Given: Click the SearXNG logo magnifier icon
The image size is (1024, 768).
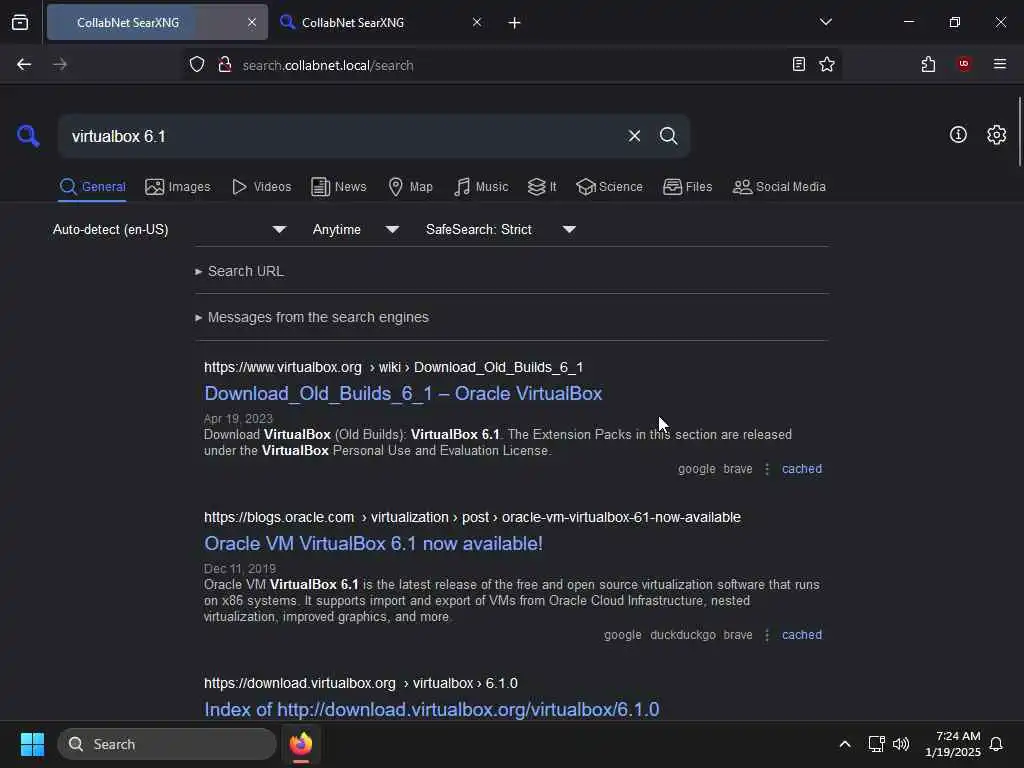Looking at the screenshot, I should 28,136.
